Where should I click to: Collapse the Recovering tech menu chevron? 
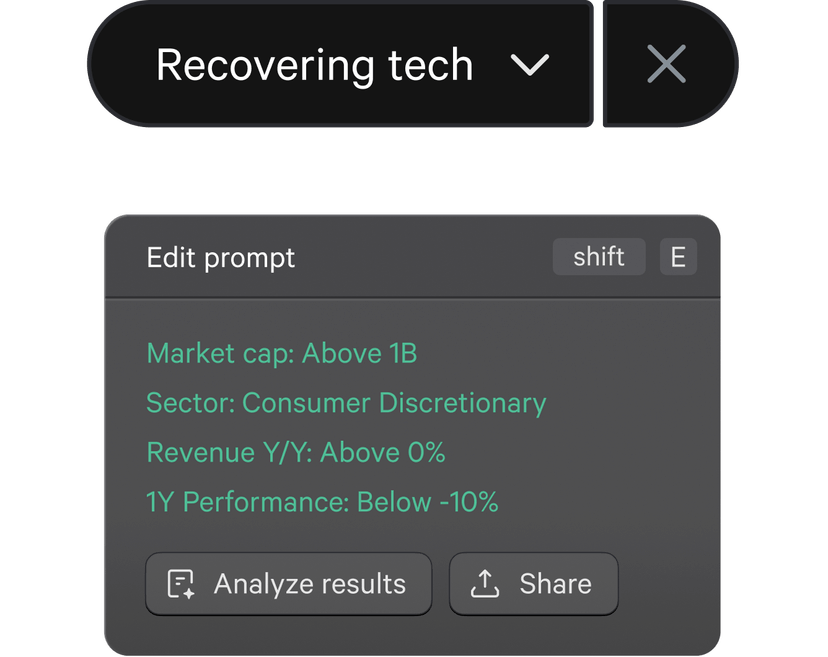pos(532,65)
